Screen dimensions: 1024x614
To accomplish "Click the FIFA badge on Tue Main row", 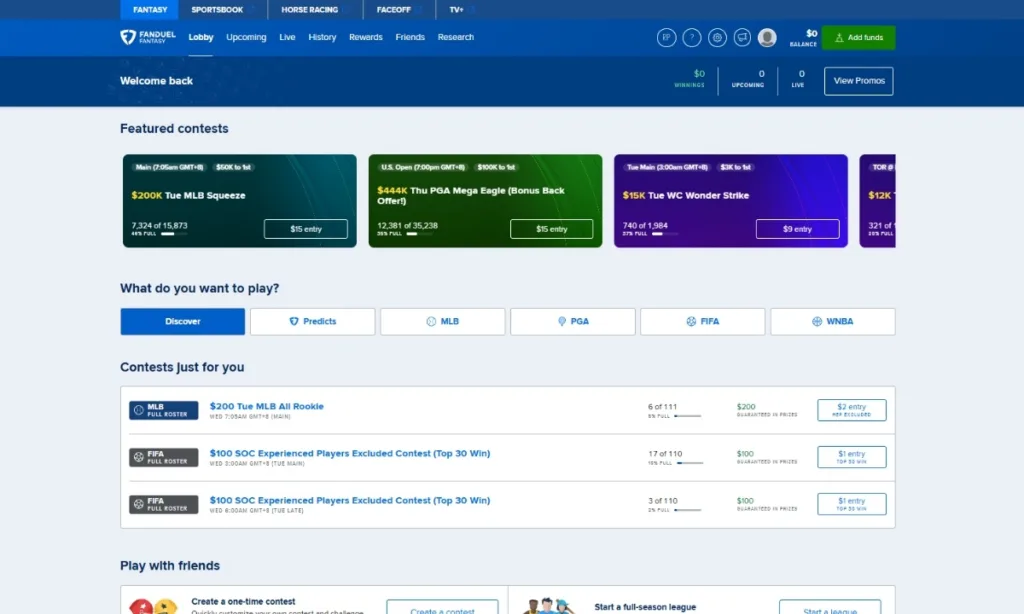I will (163, 457).
